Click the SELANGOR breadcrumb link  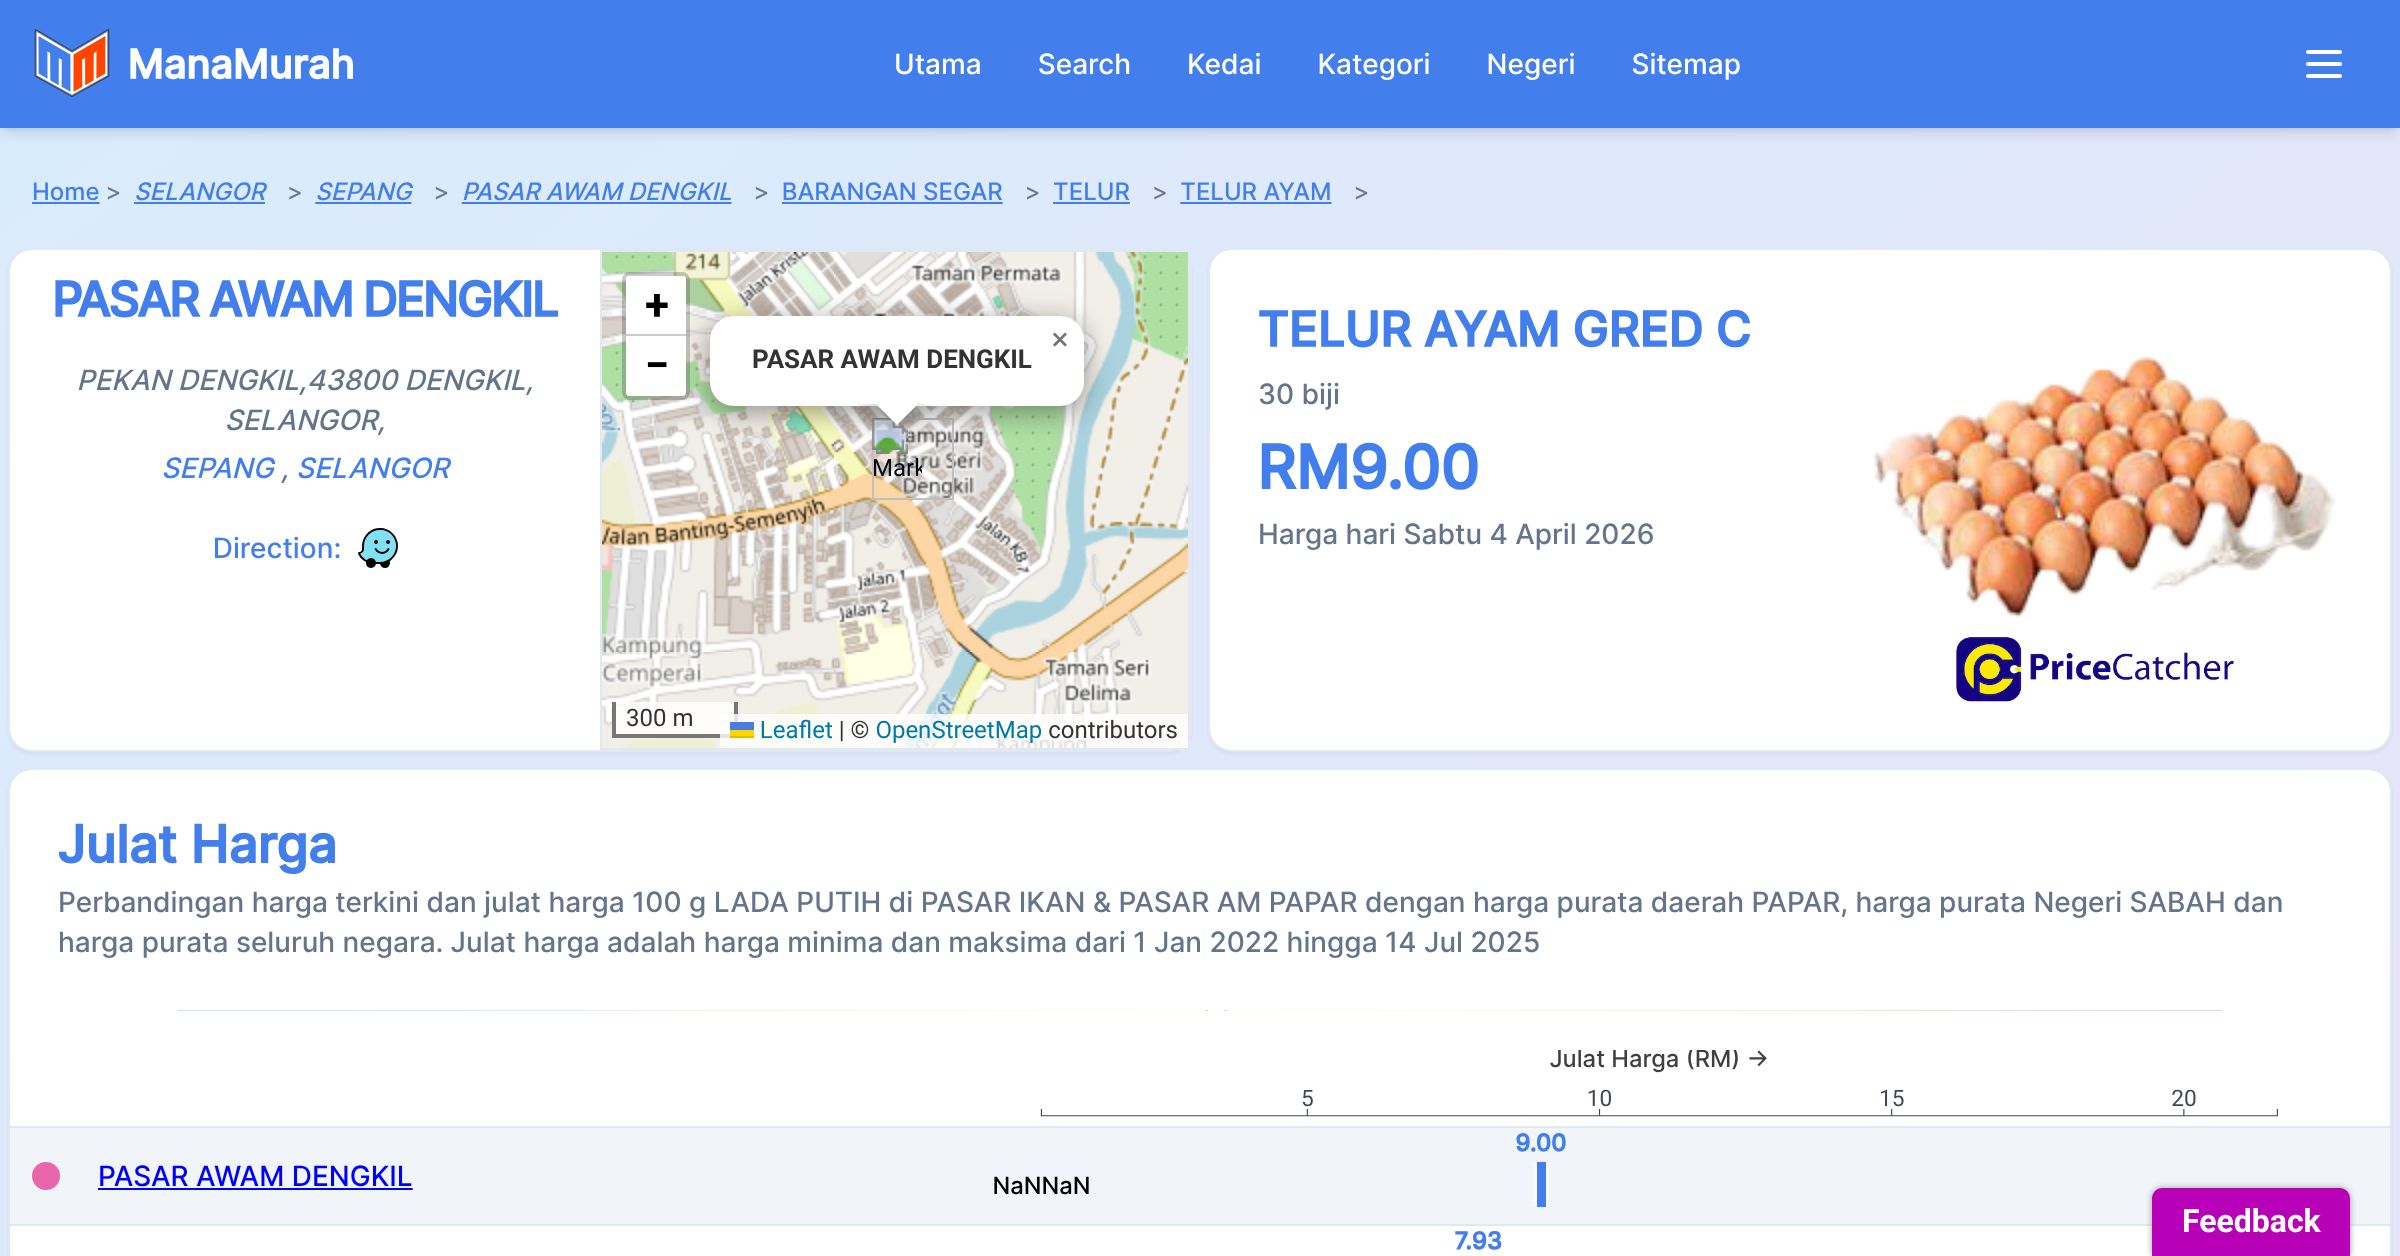point(200,191)
